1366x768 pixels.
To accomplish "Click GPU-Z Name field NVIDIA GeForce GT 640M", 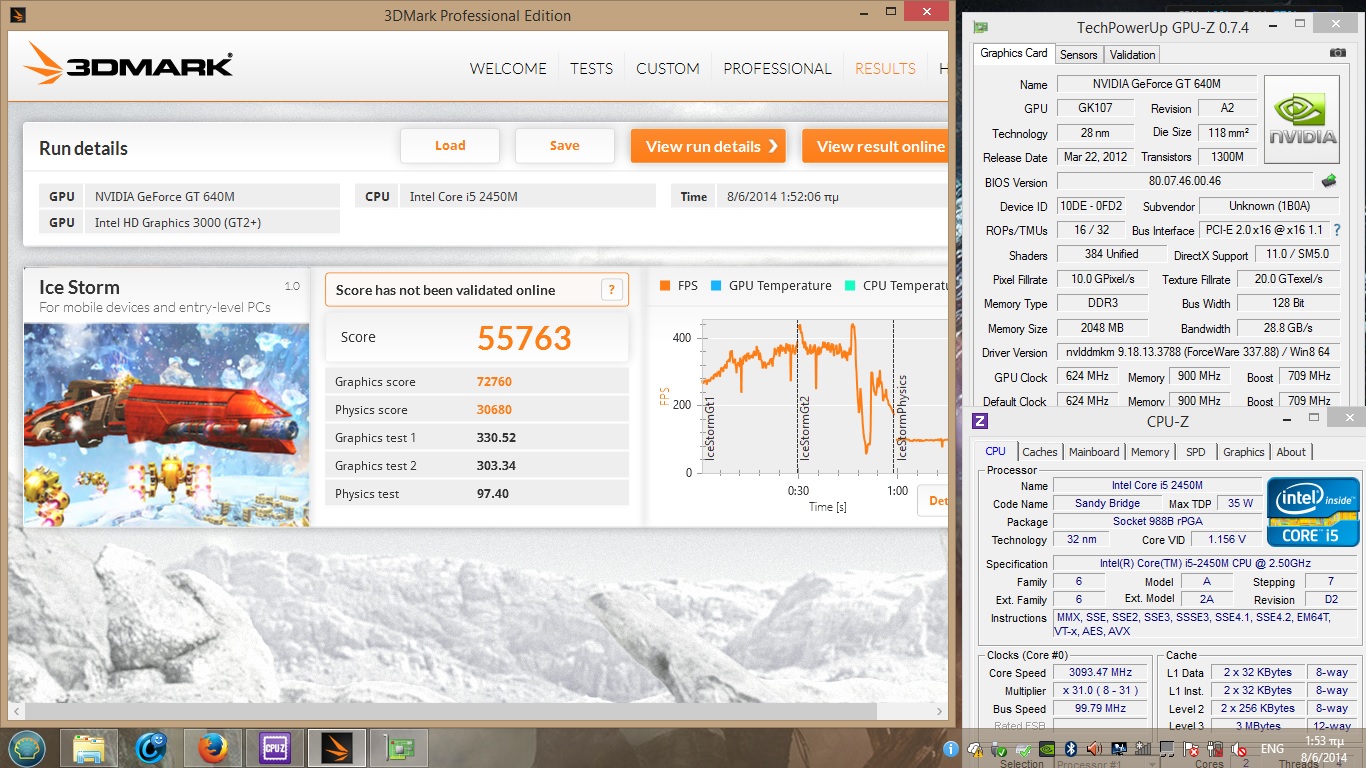I will pos(1156,84).
